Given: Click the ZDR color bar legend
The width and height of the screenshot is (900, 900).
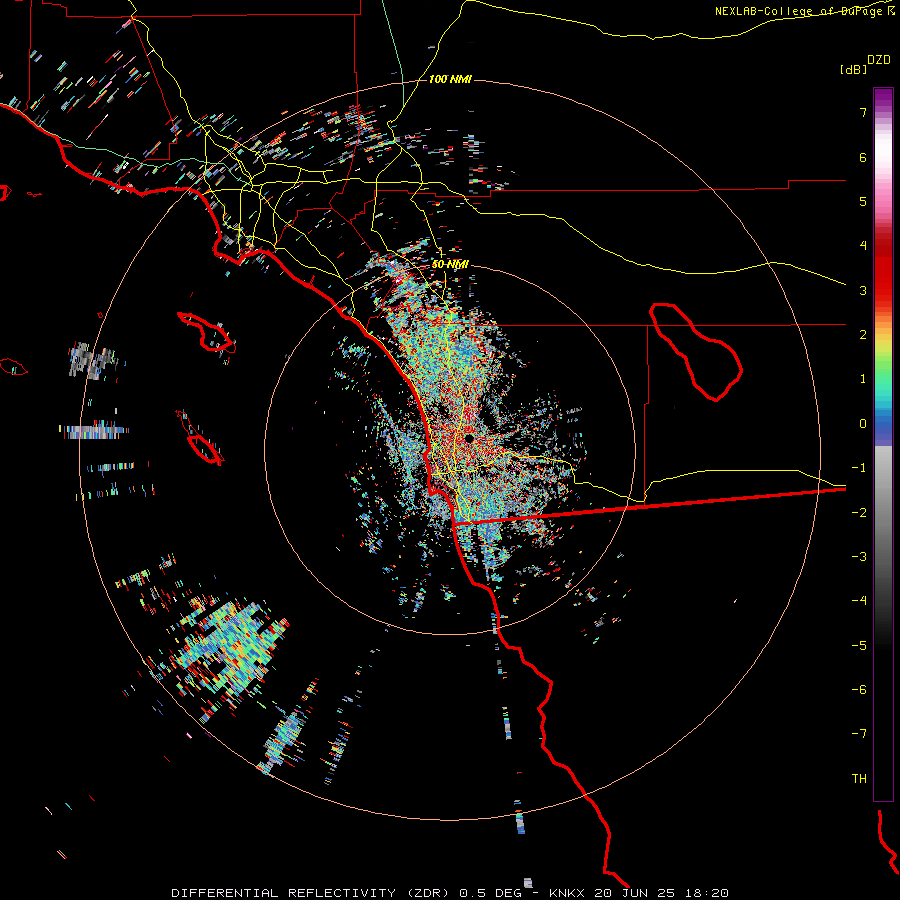Looking at the screenshot, I should (883, 444).
